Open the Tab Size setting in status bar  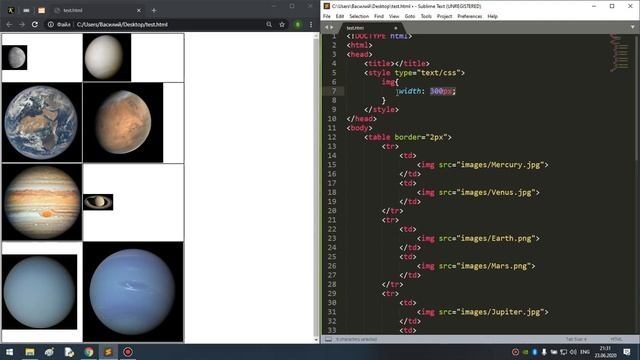tap(576, 339)
